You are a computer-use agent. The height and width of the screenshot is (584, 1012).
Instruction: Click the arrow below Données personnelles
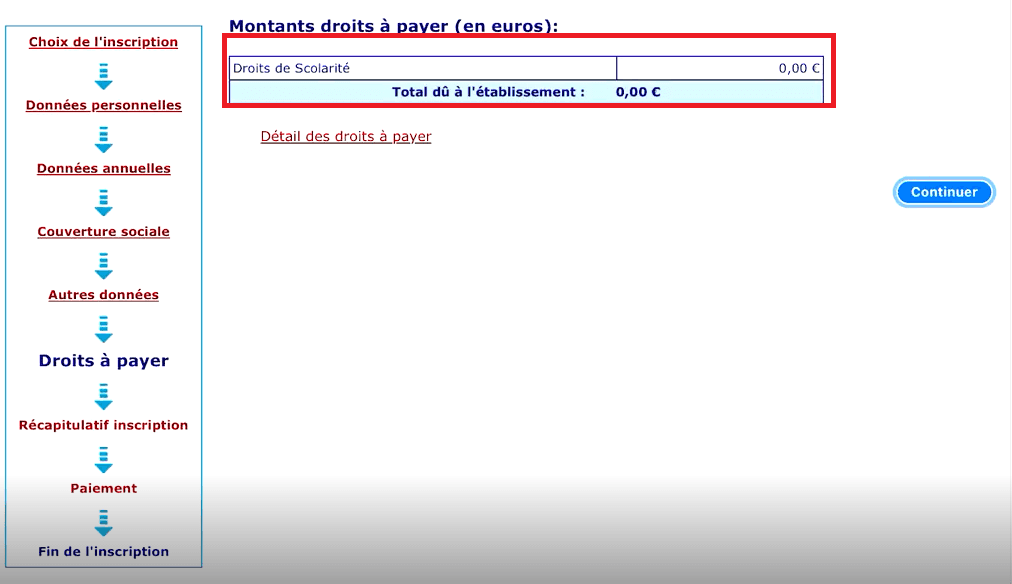(103, 137)
